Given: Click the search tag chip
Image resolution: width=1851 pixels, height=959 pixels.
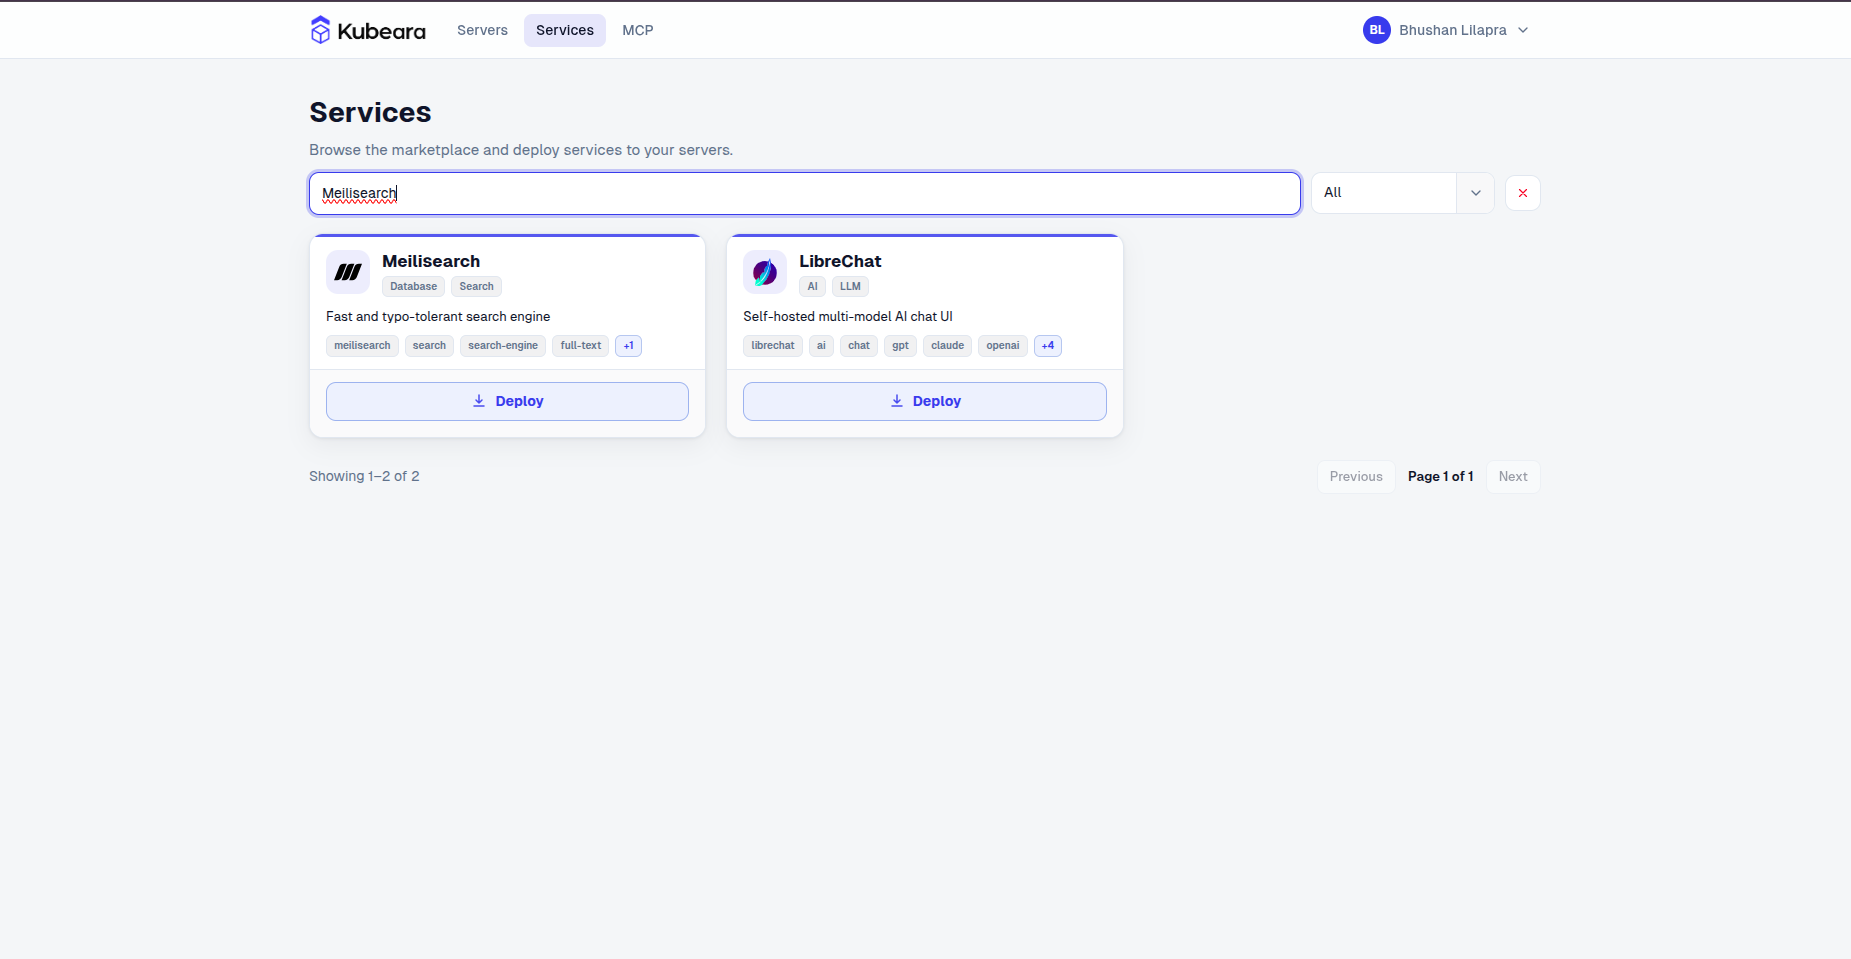Looking at the screenshot, I should [x=429, y=346].
